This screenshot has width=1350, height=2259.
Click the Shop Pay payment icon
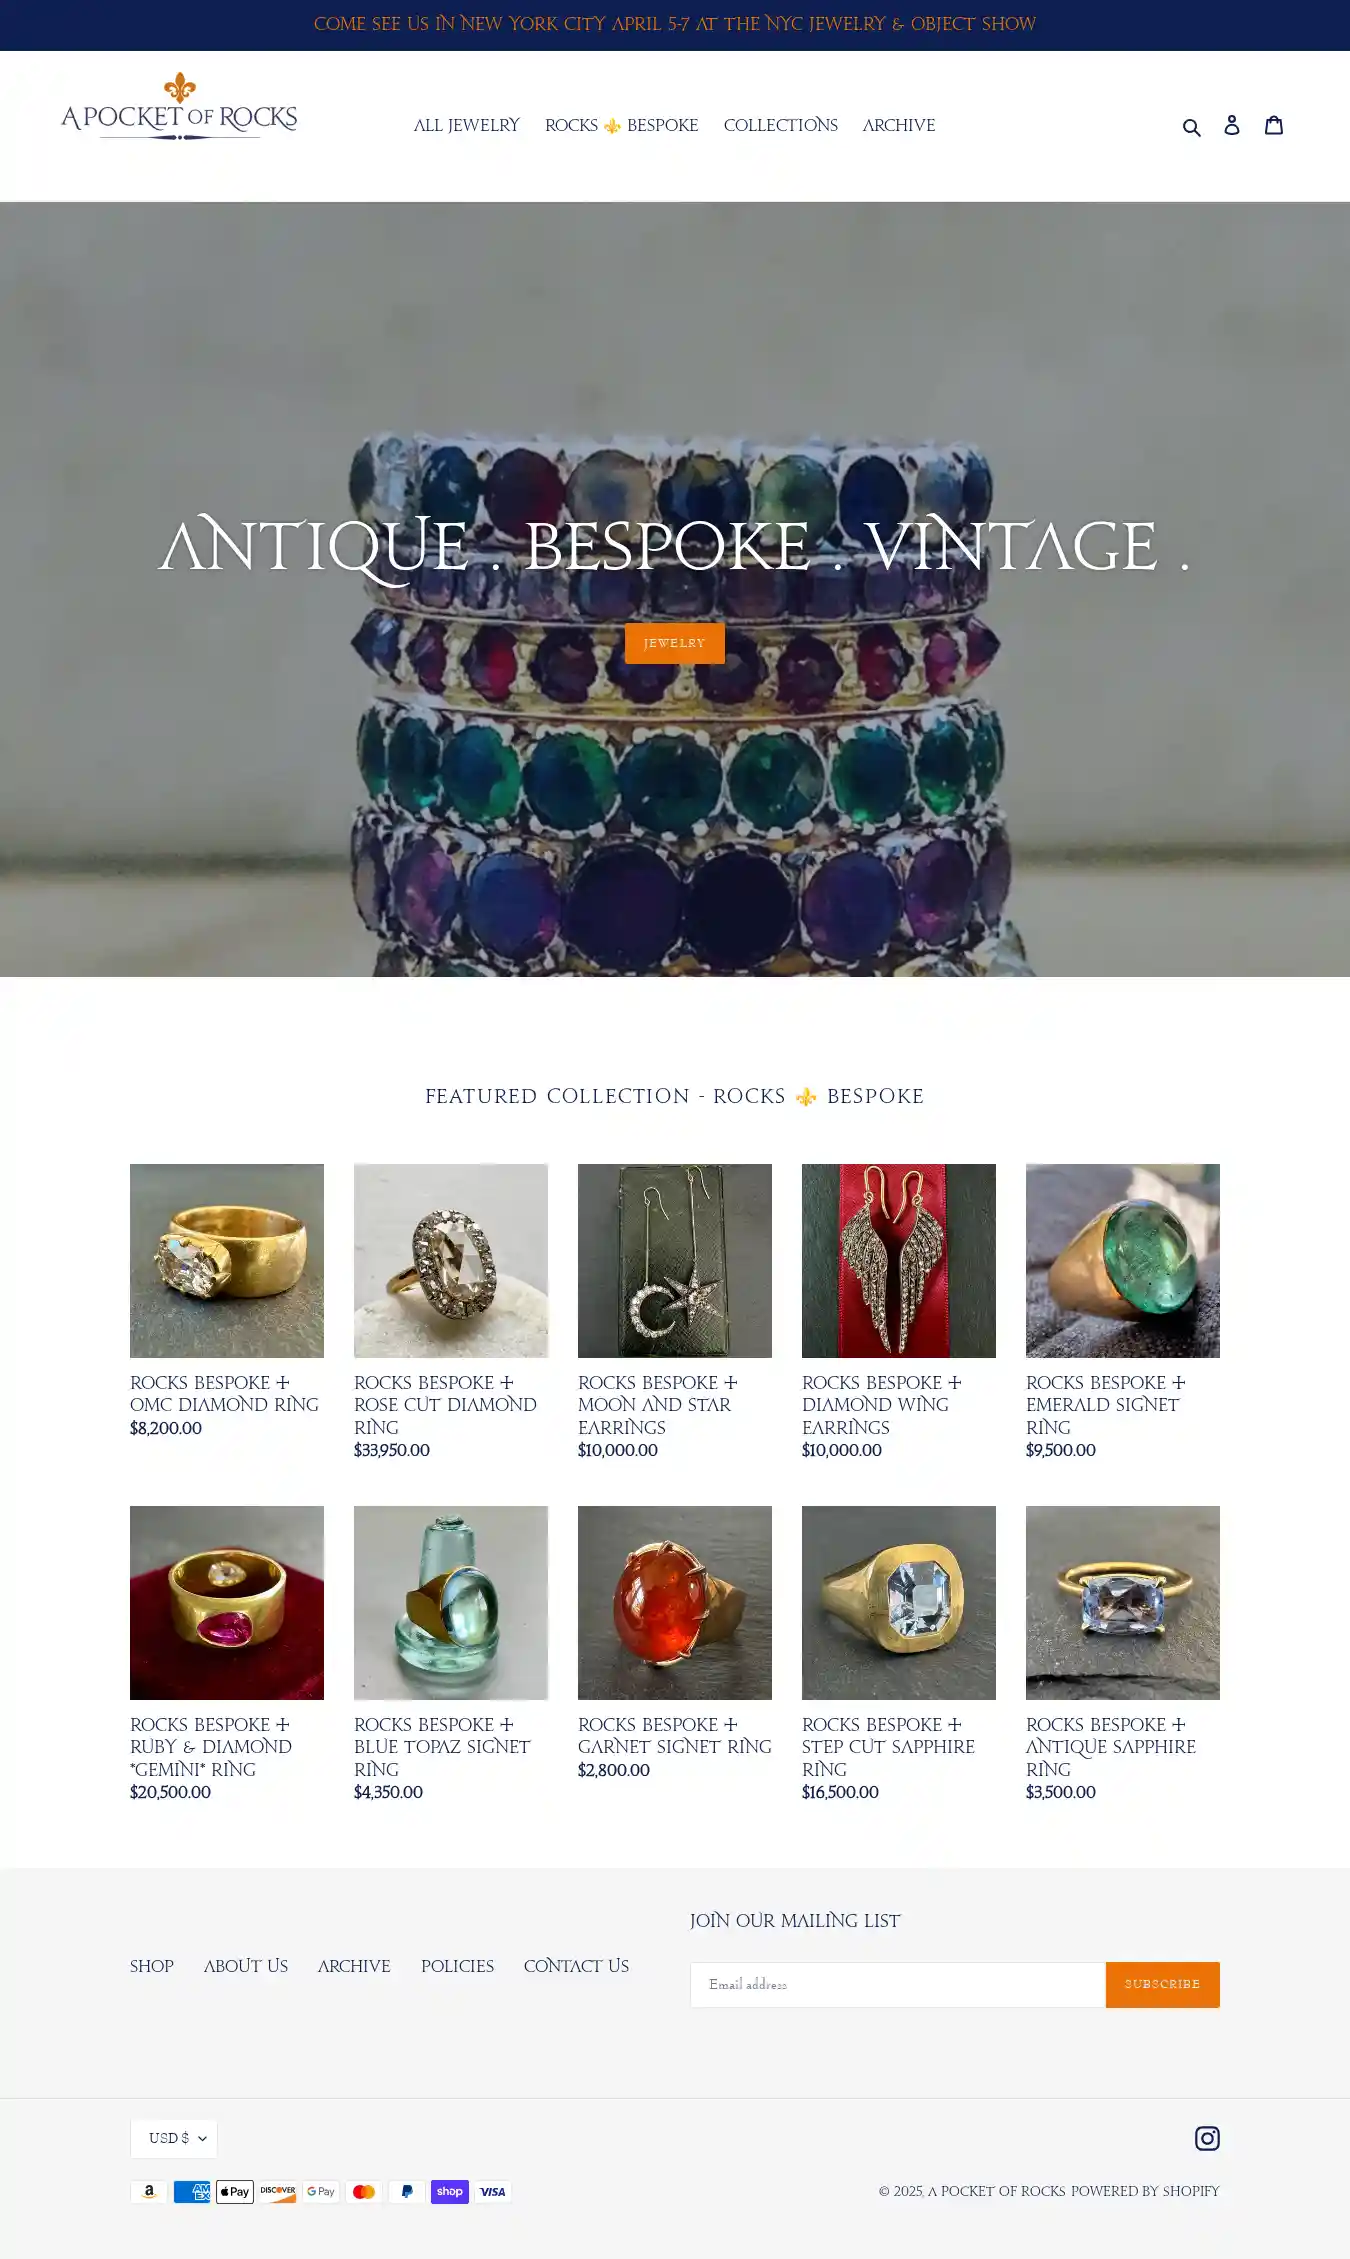tap(450, 2192)
